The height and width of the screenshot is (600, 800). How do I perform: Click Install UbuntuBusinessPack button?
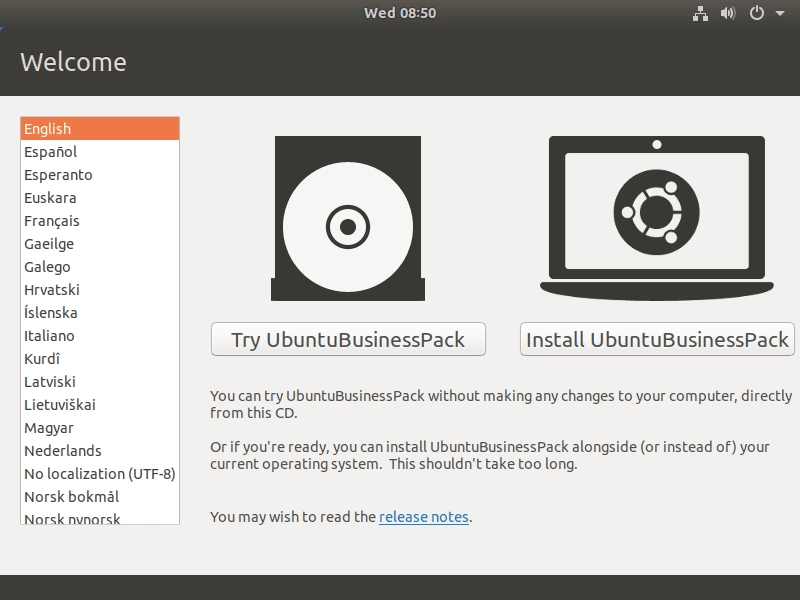tap(657, 339)
